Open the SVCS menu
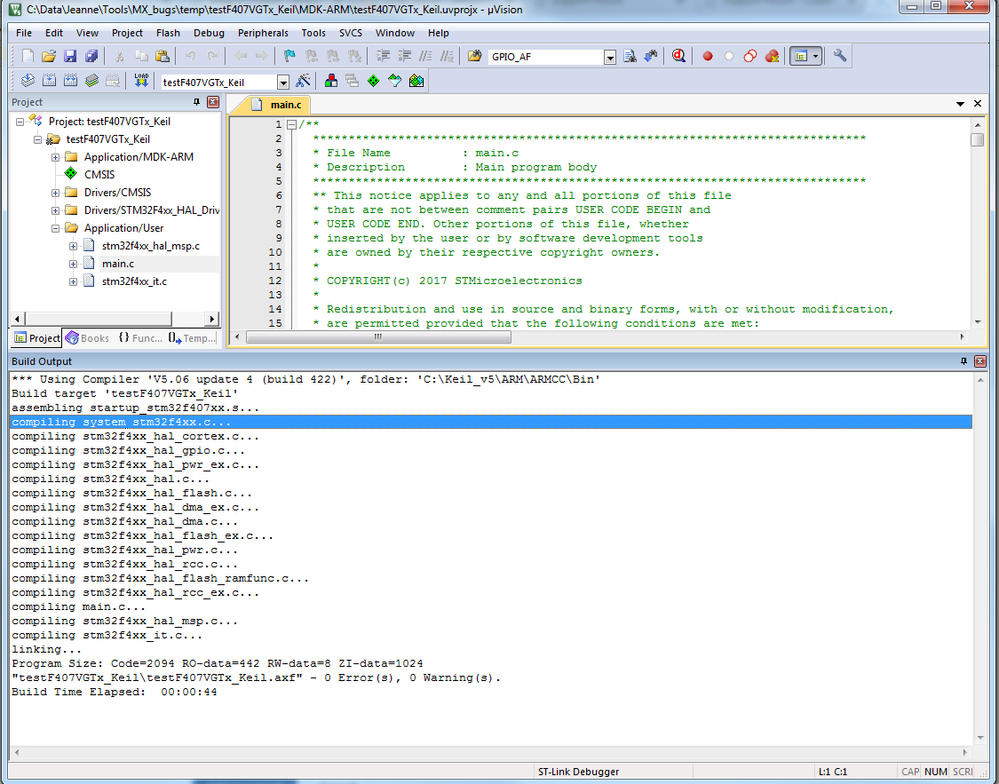The height and width of the screenshot is (784, 999). tap(350, 32)
